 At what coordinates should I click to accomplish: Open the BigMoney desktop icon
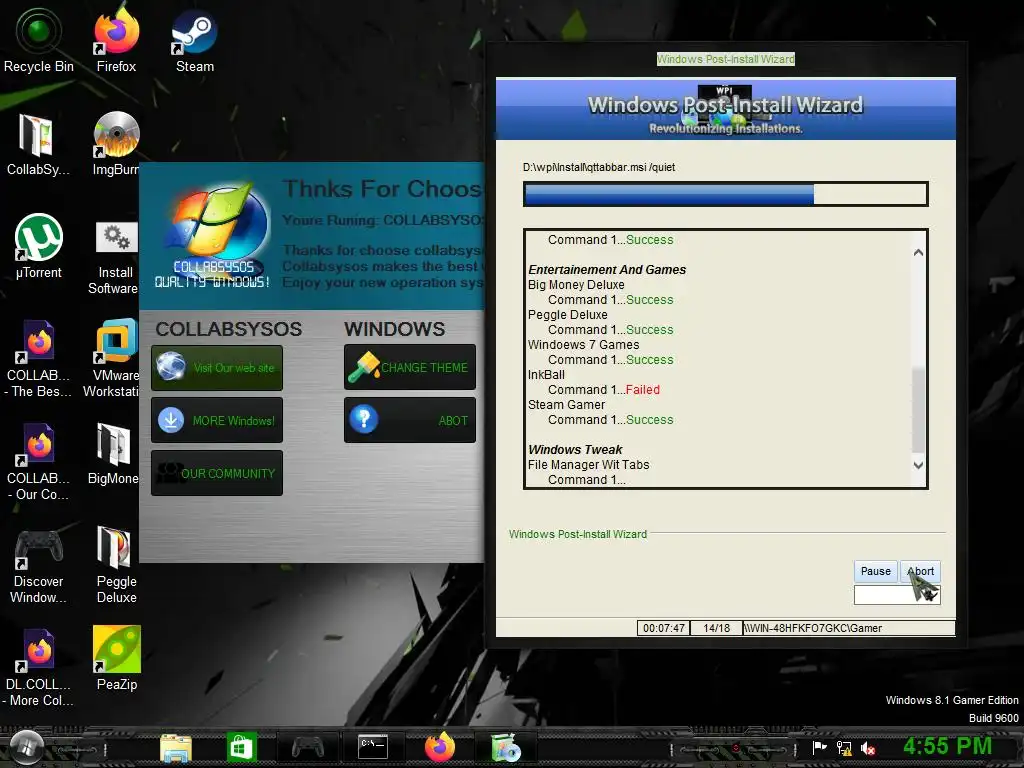(114, 453)
